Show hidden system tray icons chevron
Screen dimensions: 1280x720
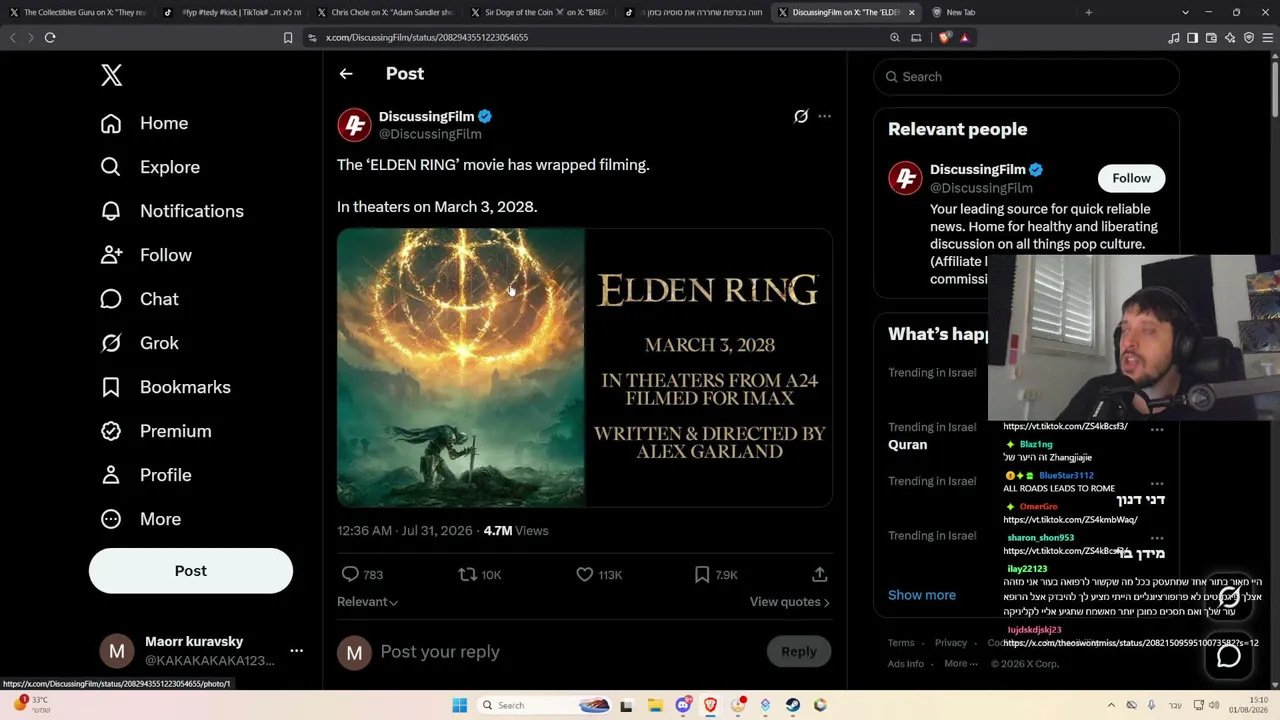pos(1111,705)
